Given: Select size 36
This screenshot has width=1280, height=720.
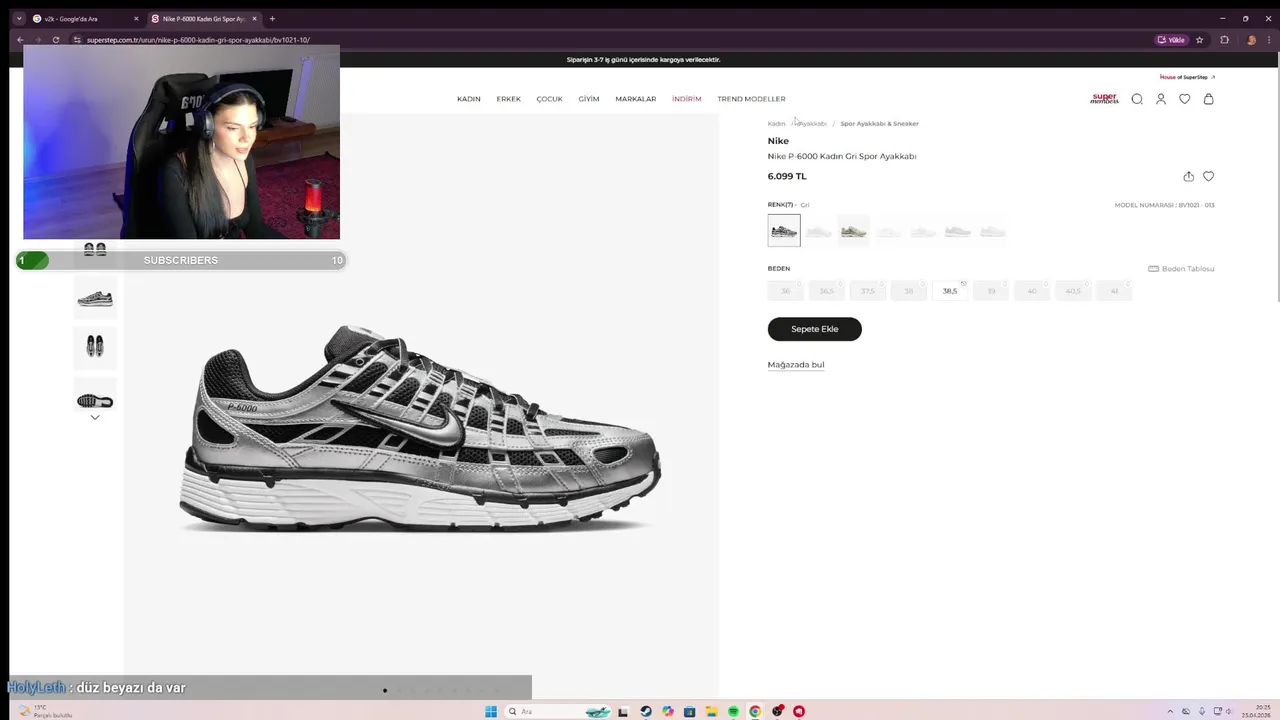Looking at the screenshot, I should click(x=786, y=291).
